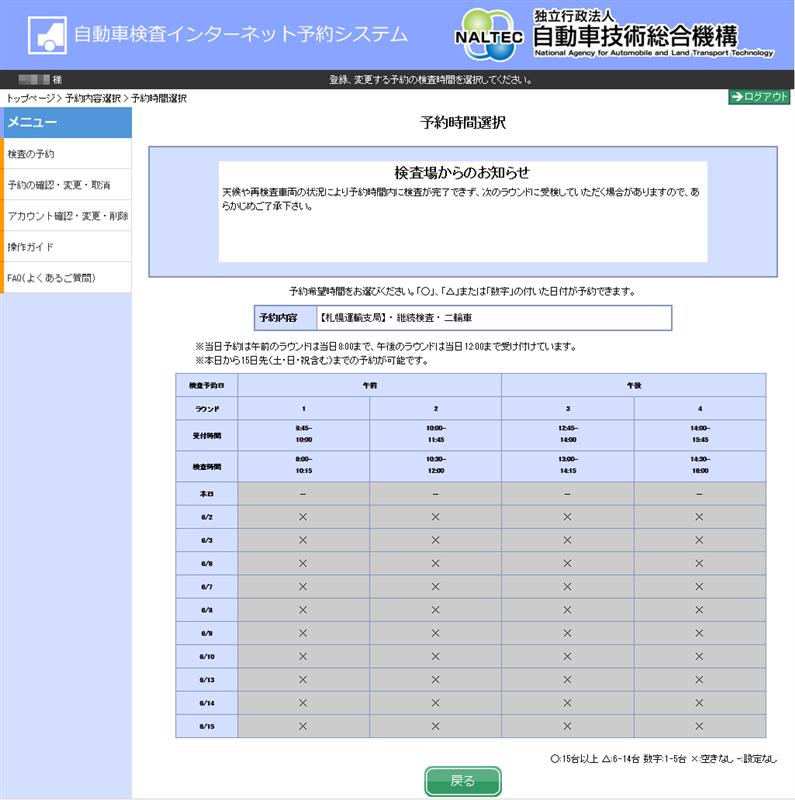795x800 pixels.
Task: Click the round 1 header cell
Action: [304, 409]
